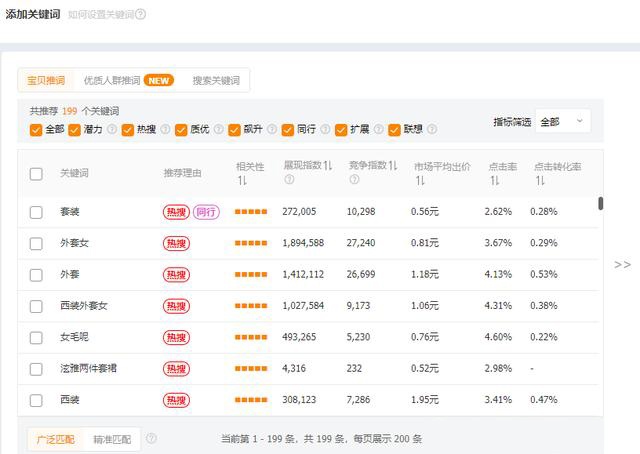Click keyword text 西装外套女

(84, 306)
